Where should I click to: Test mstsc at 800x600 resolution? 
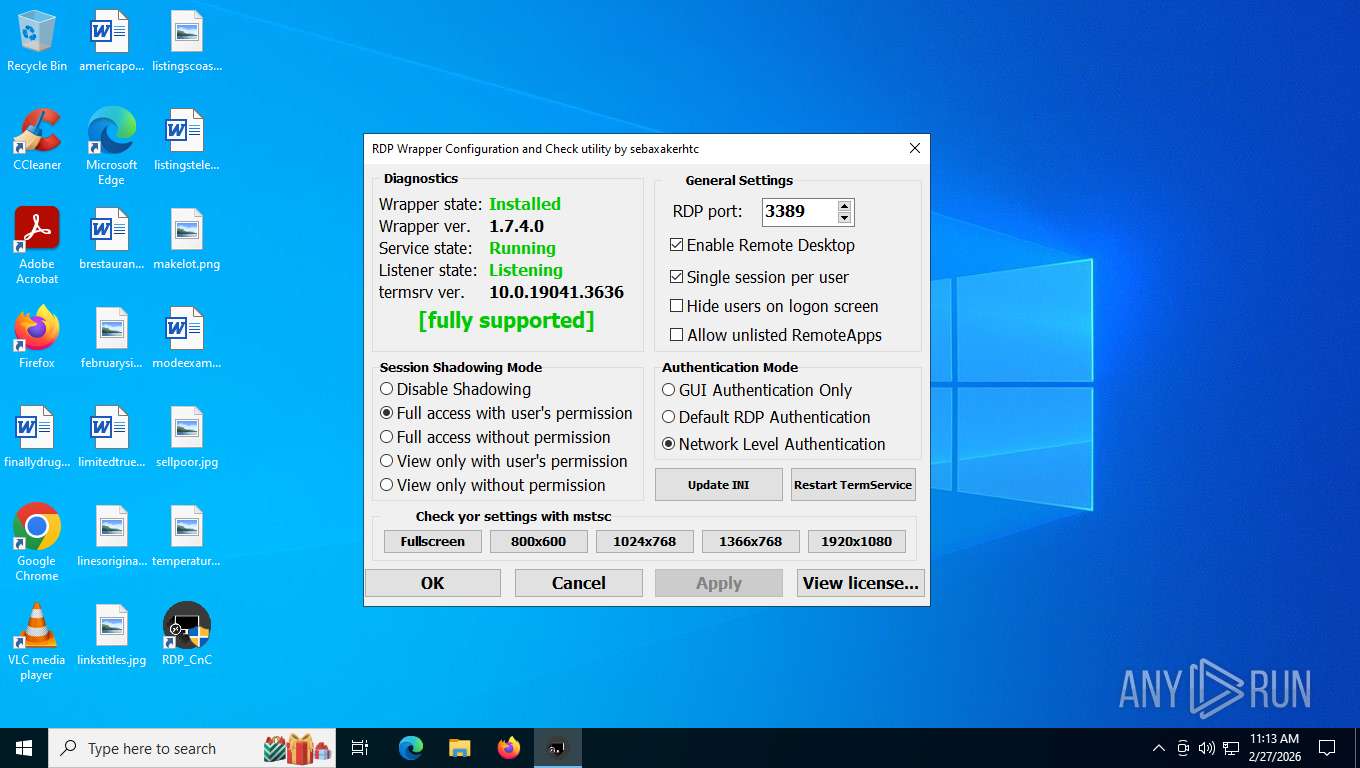pos(539,541)
